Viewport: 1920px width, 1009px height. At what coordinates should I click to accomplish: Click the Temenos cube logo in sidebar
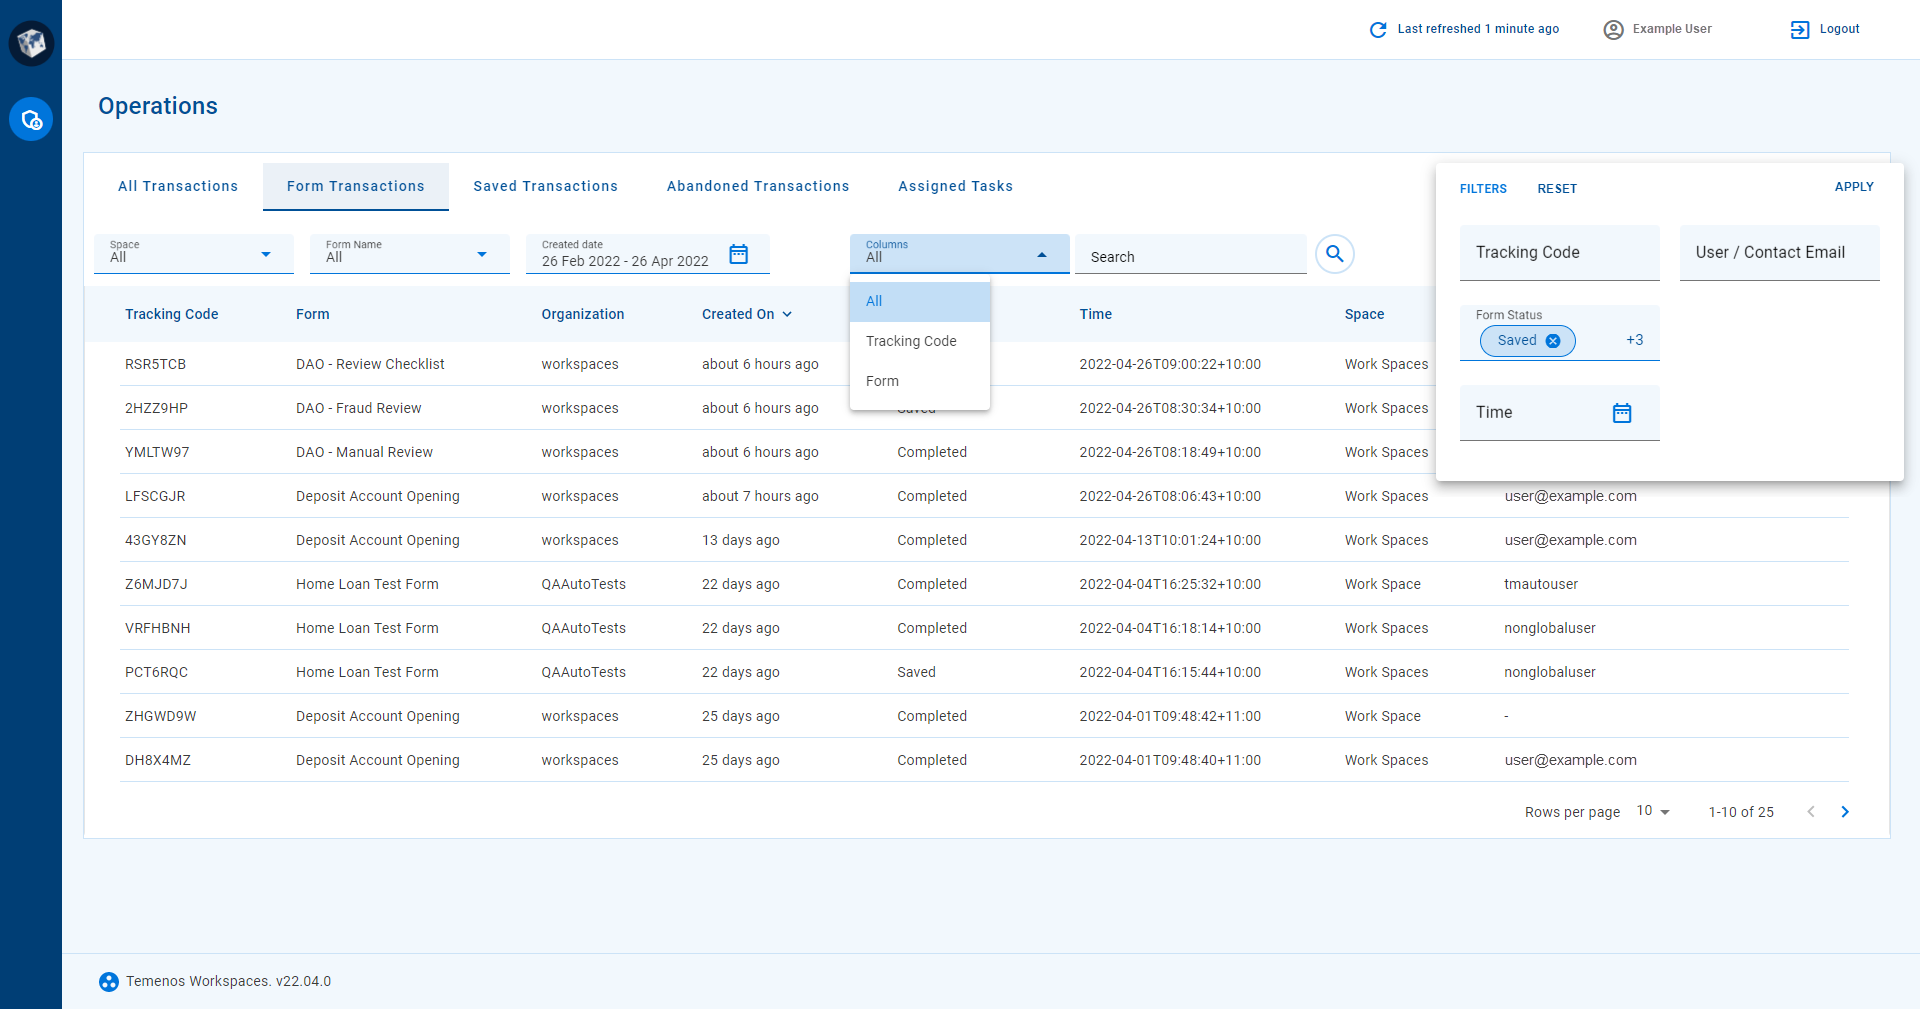(31, 43)
